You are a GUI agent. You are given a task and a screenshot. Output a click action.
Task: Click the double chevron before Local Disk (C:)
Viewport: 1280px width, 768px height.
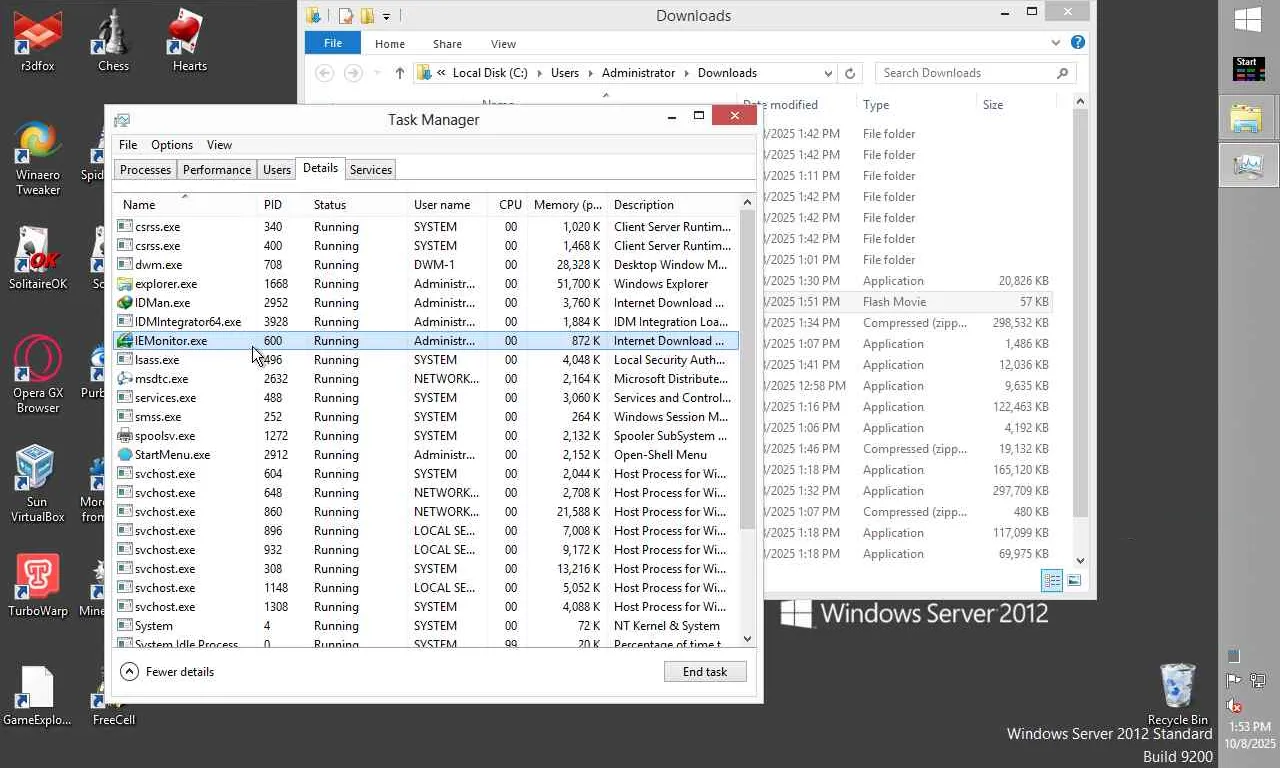pyautogui.click(x=441, y=73)
